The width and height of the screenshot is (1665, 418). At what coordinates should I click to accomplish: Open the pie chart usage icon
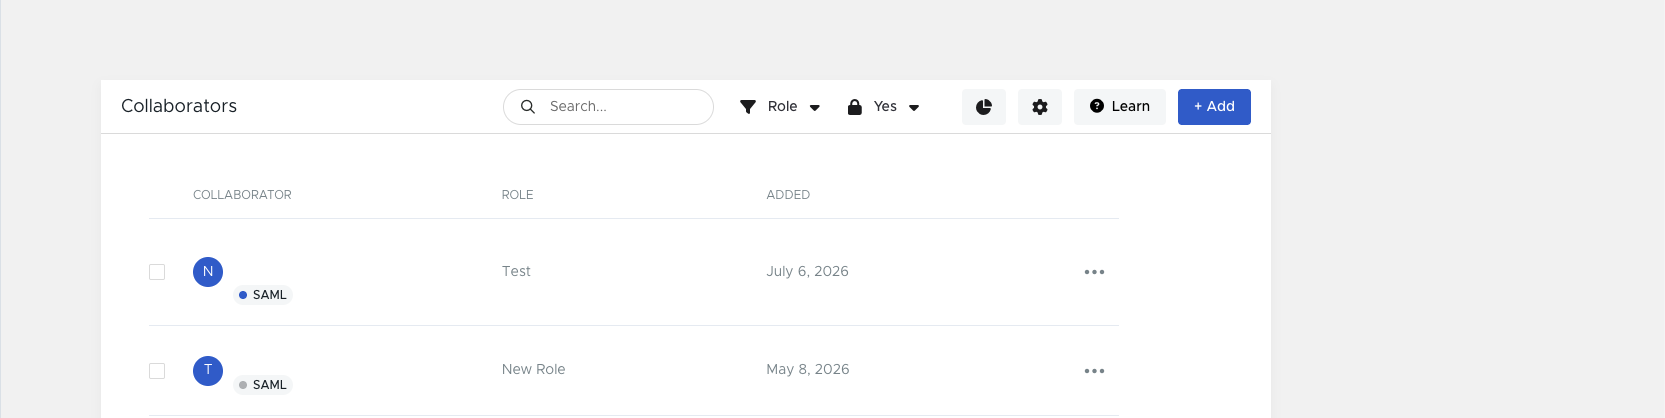[x=984, y=107]
